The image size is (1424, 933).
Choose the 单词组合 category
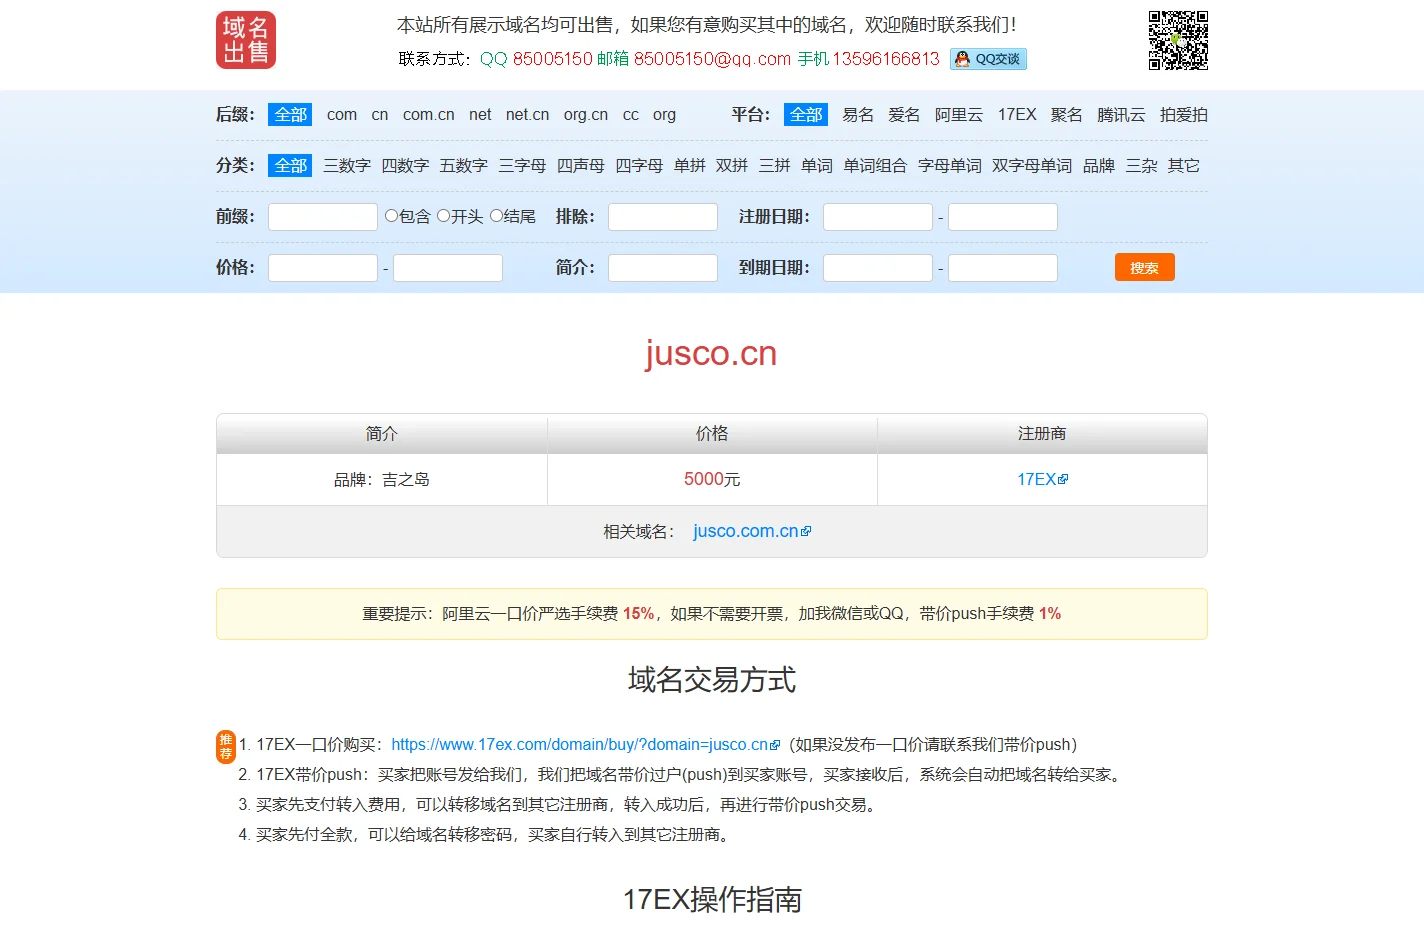[875, 166]
